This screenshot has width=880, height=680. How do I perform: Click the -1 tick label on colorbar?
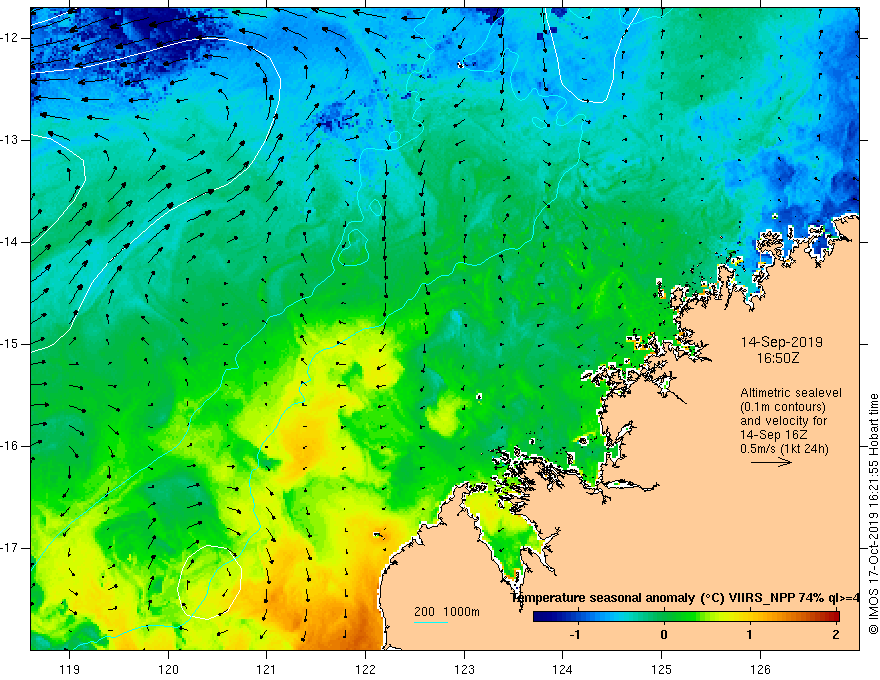click(575, 635)
